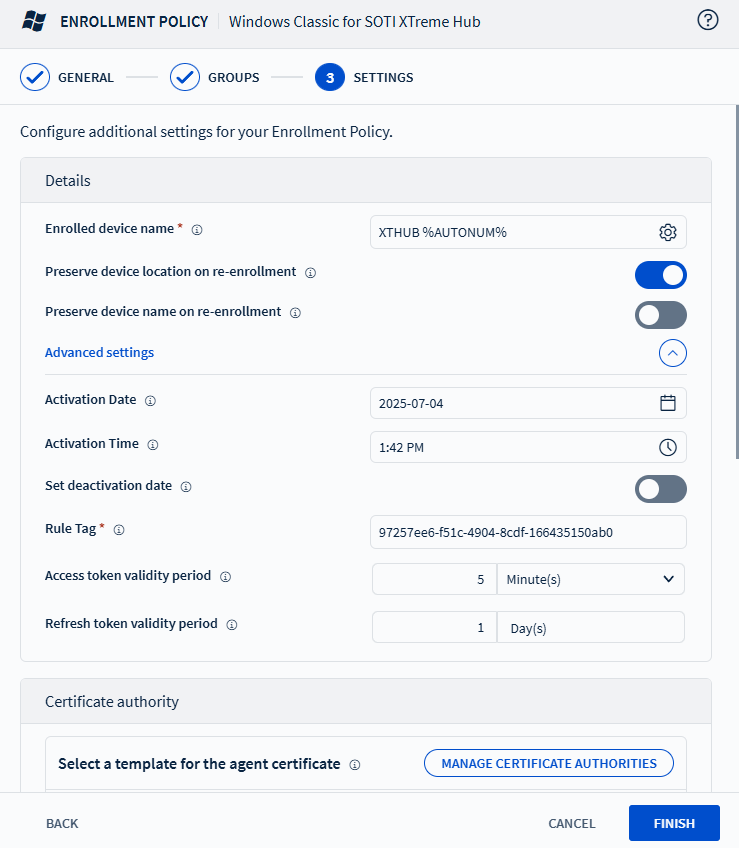Click the Advanced settings link
The height and width of the screenshot is (848, 739).
pos(99,353)
